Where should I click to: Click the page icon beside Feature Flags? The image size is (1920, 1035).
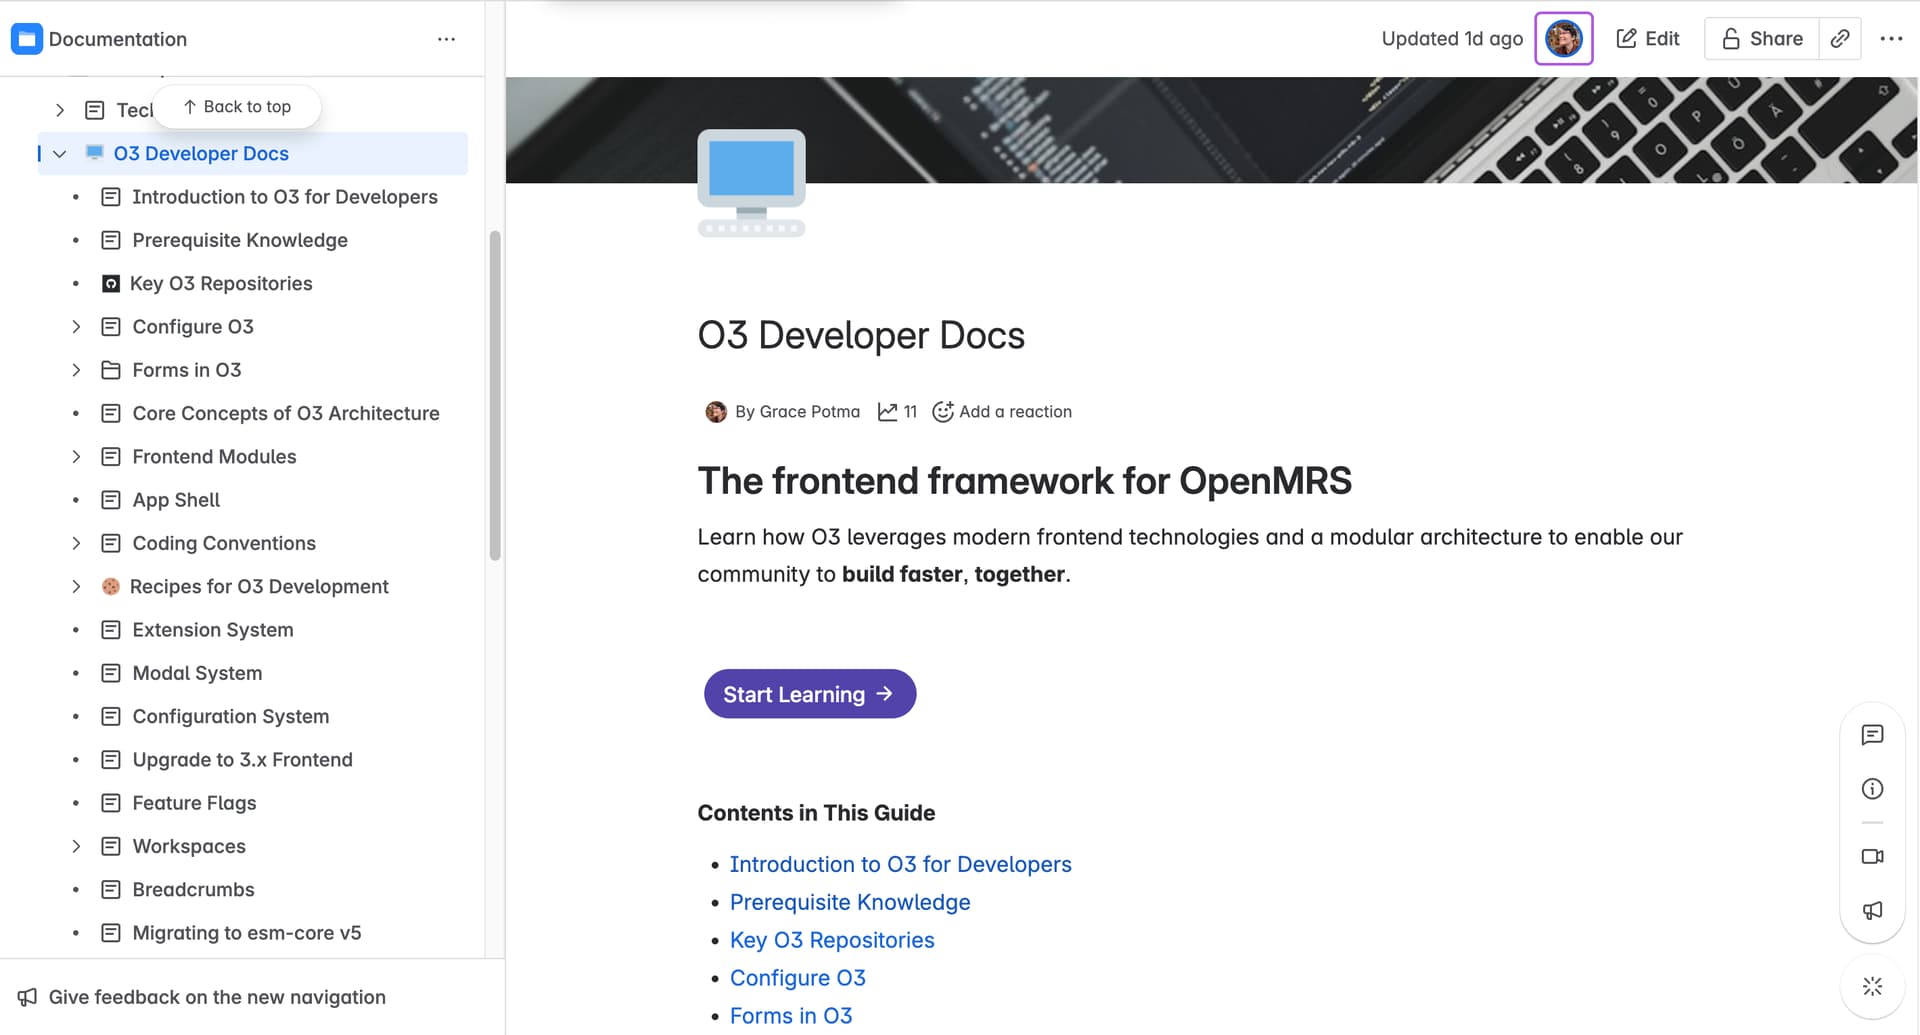coord(111,803)
